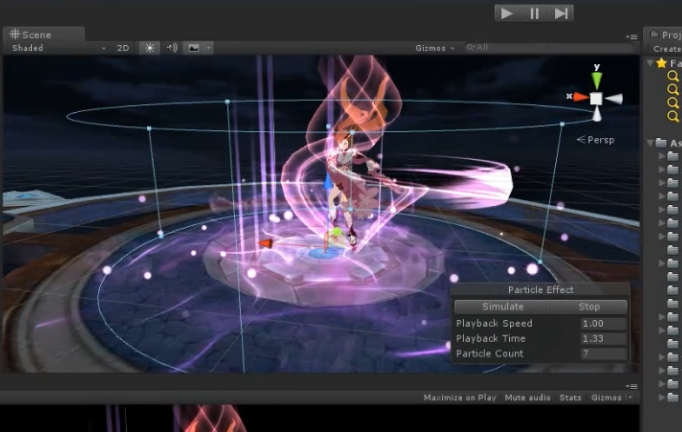
Task: Collapse the Favorites tree triangle
Action: [x=650, y=64]
